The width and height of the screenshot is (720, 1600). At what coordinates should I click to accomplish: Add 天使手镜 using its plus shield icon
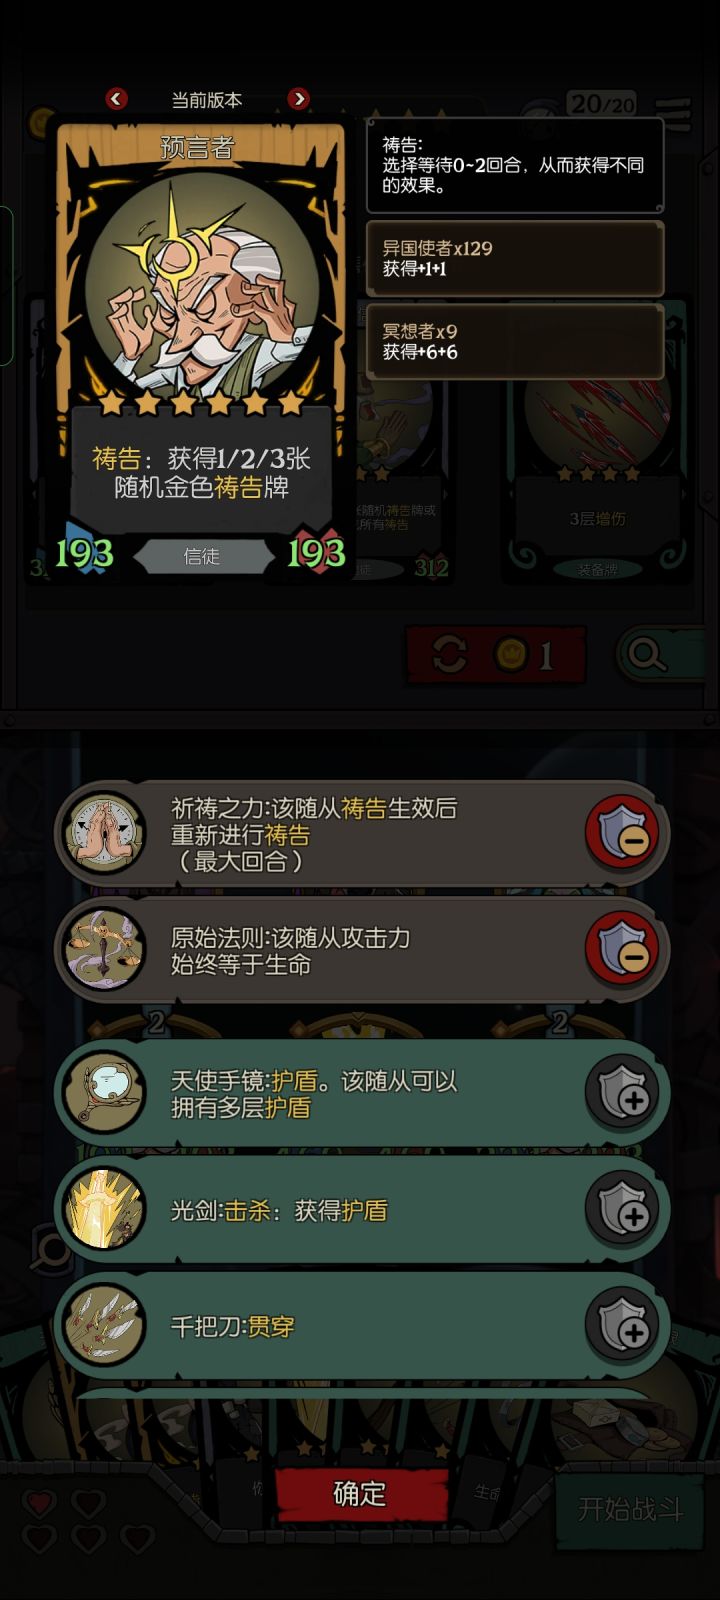point(622,1094)
